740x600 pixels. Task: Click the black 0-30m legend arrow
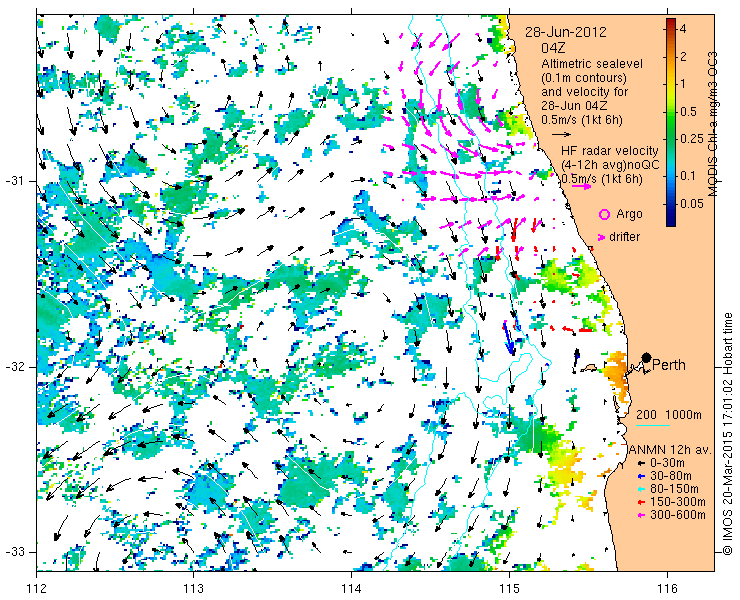641,464
